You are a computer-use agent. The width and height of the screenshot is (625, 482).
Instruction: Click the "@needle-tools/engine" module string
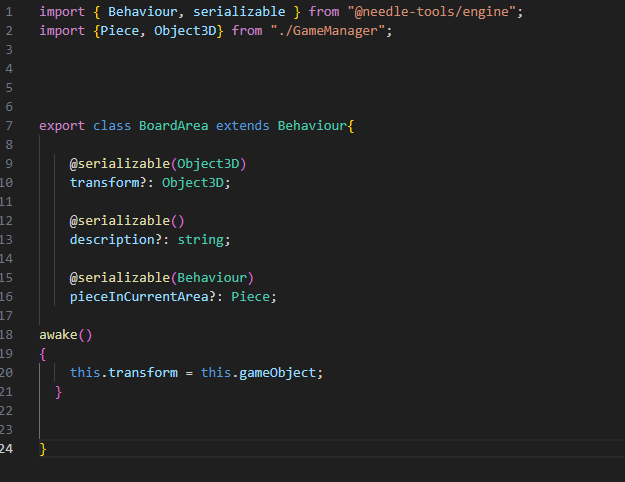click(x=432, y=12)
